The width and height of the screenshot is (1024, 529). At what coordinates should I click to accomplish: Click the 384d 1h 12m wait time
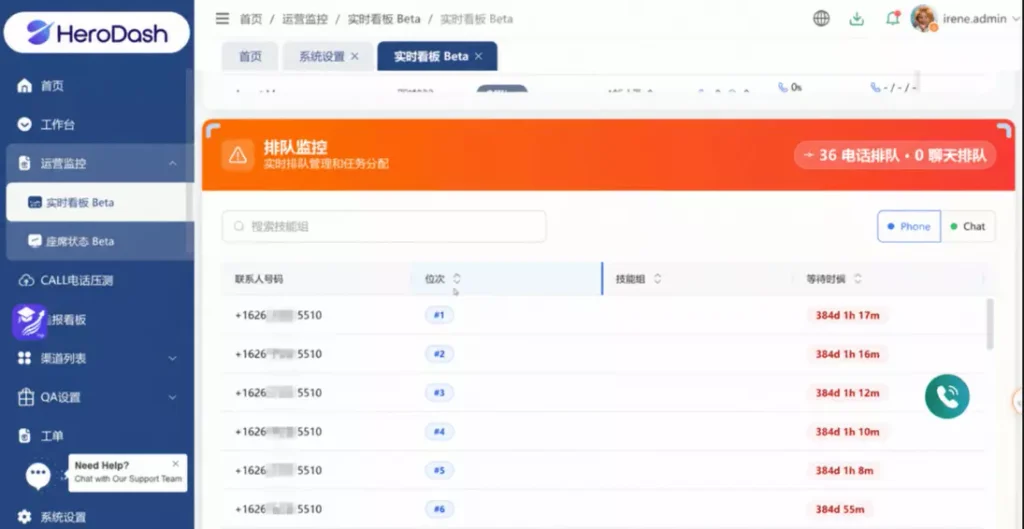pyautogui.click(x=847, y=393)
